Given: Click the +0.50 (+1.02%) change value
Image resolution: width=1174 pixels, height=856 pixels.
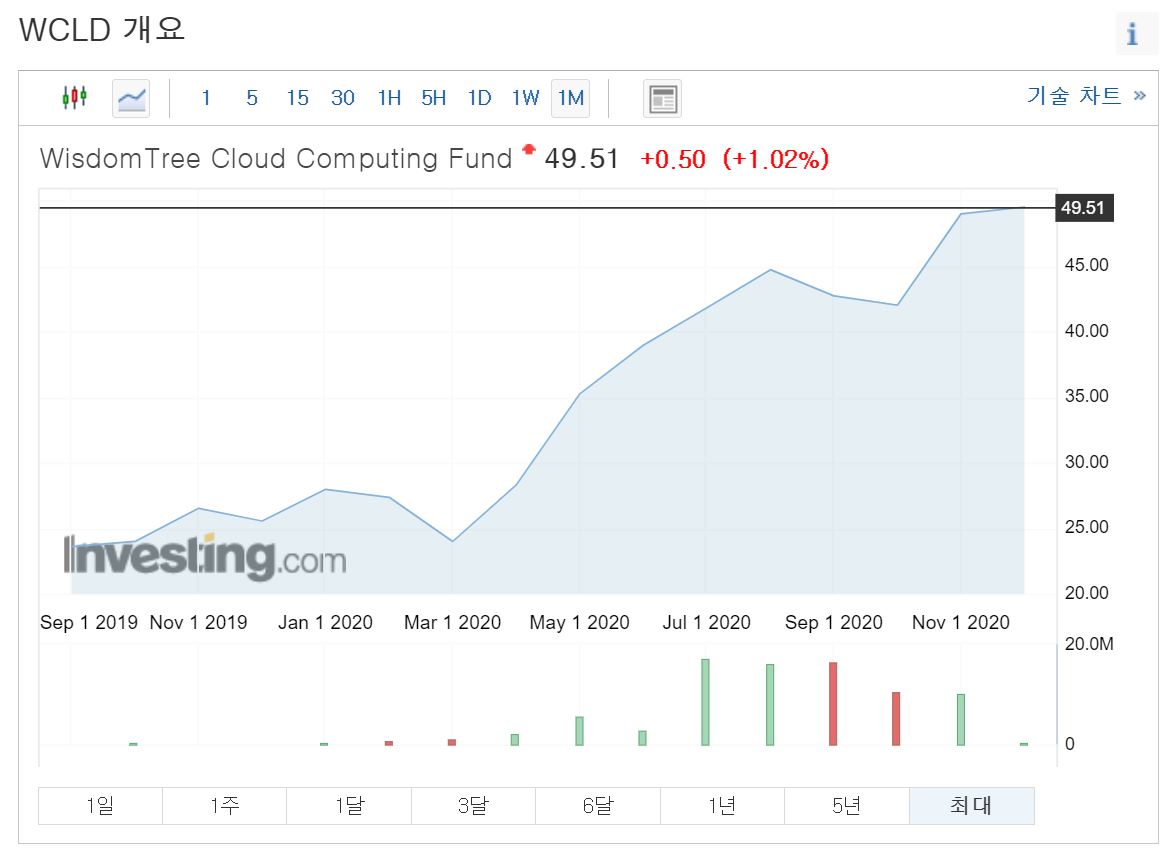Looking at the screenshot, I should pyautogui.click(x=734, y=159).
